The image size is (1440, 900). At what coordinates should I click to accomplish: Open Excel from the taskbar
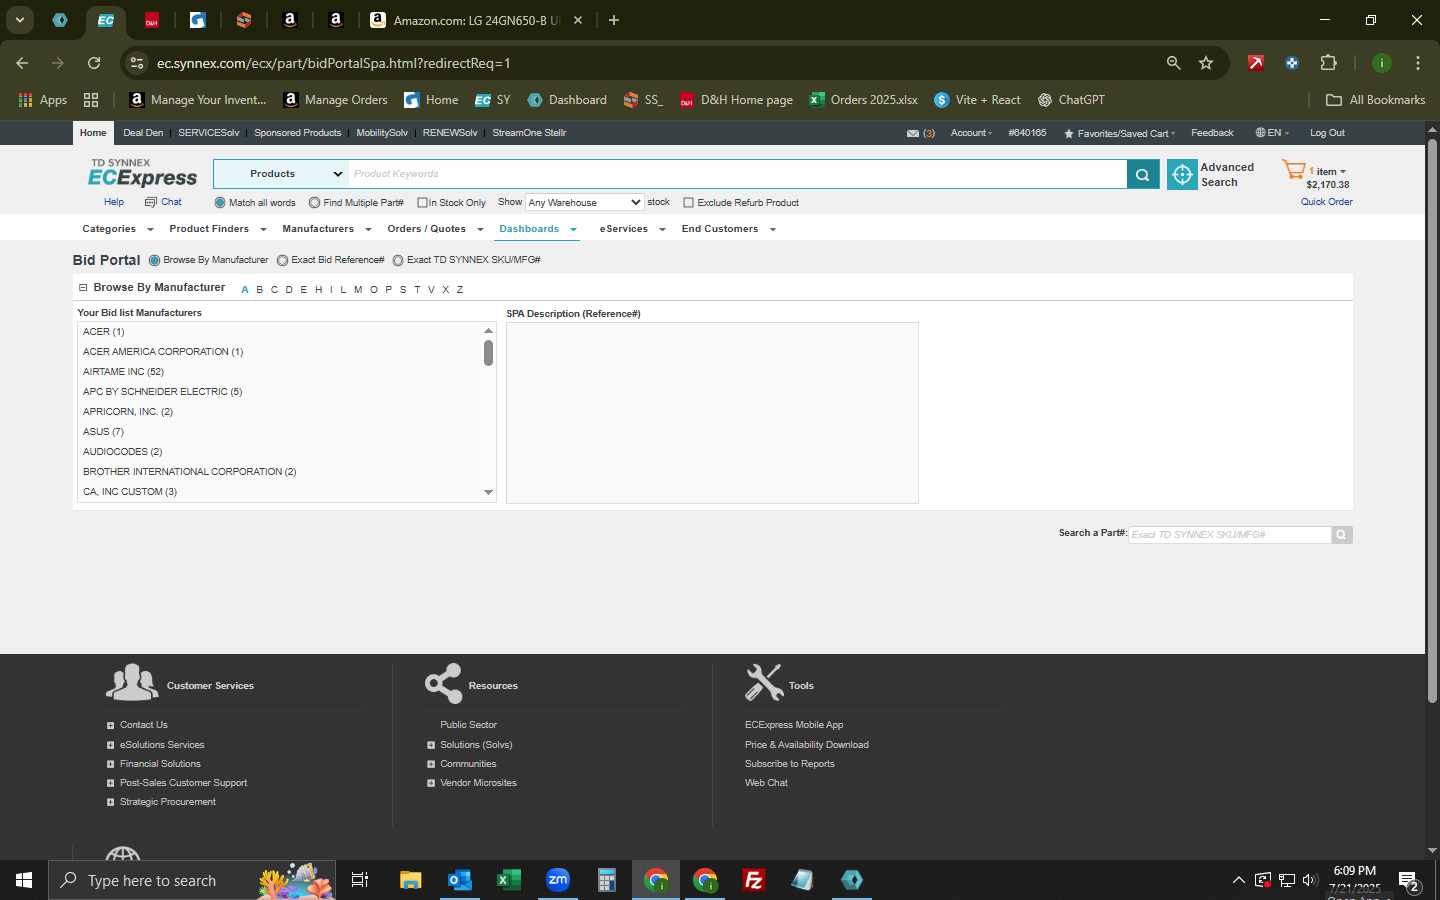pyautogui.click(x=508, y=880)
